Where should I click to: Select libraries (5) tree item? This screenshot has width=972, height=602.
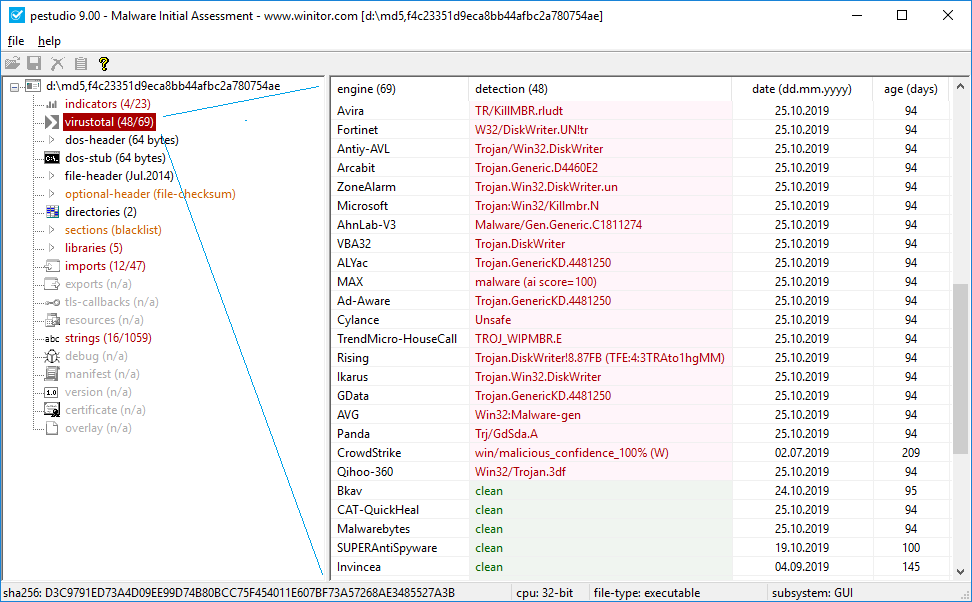pos(94,248)
